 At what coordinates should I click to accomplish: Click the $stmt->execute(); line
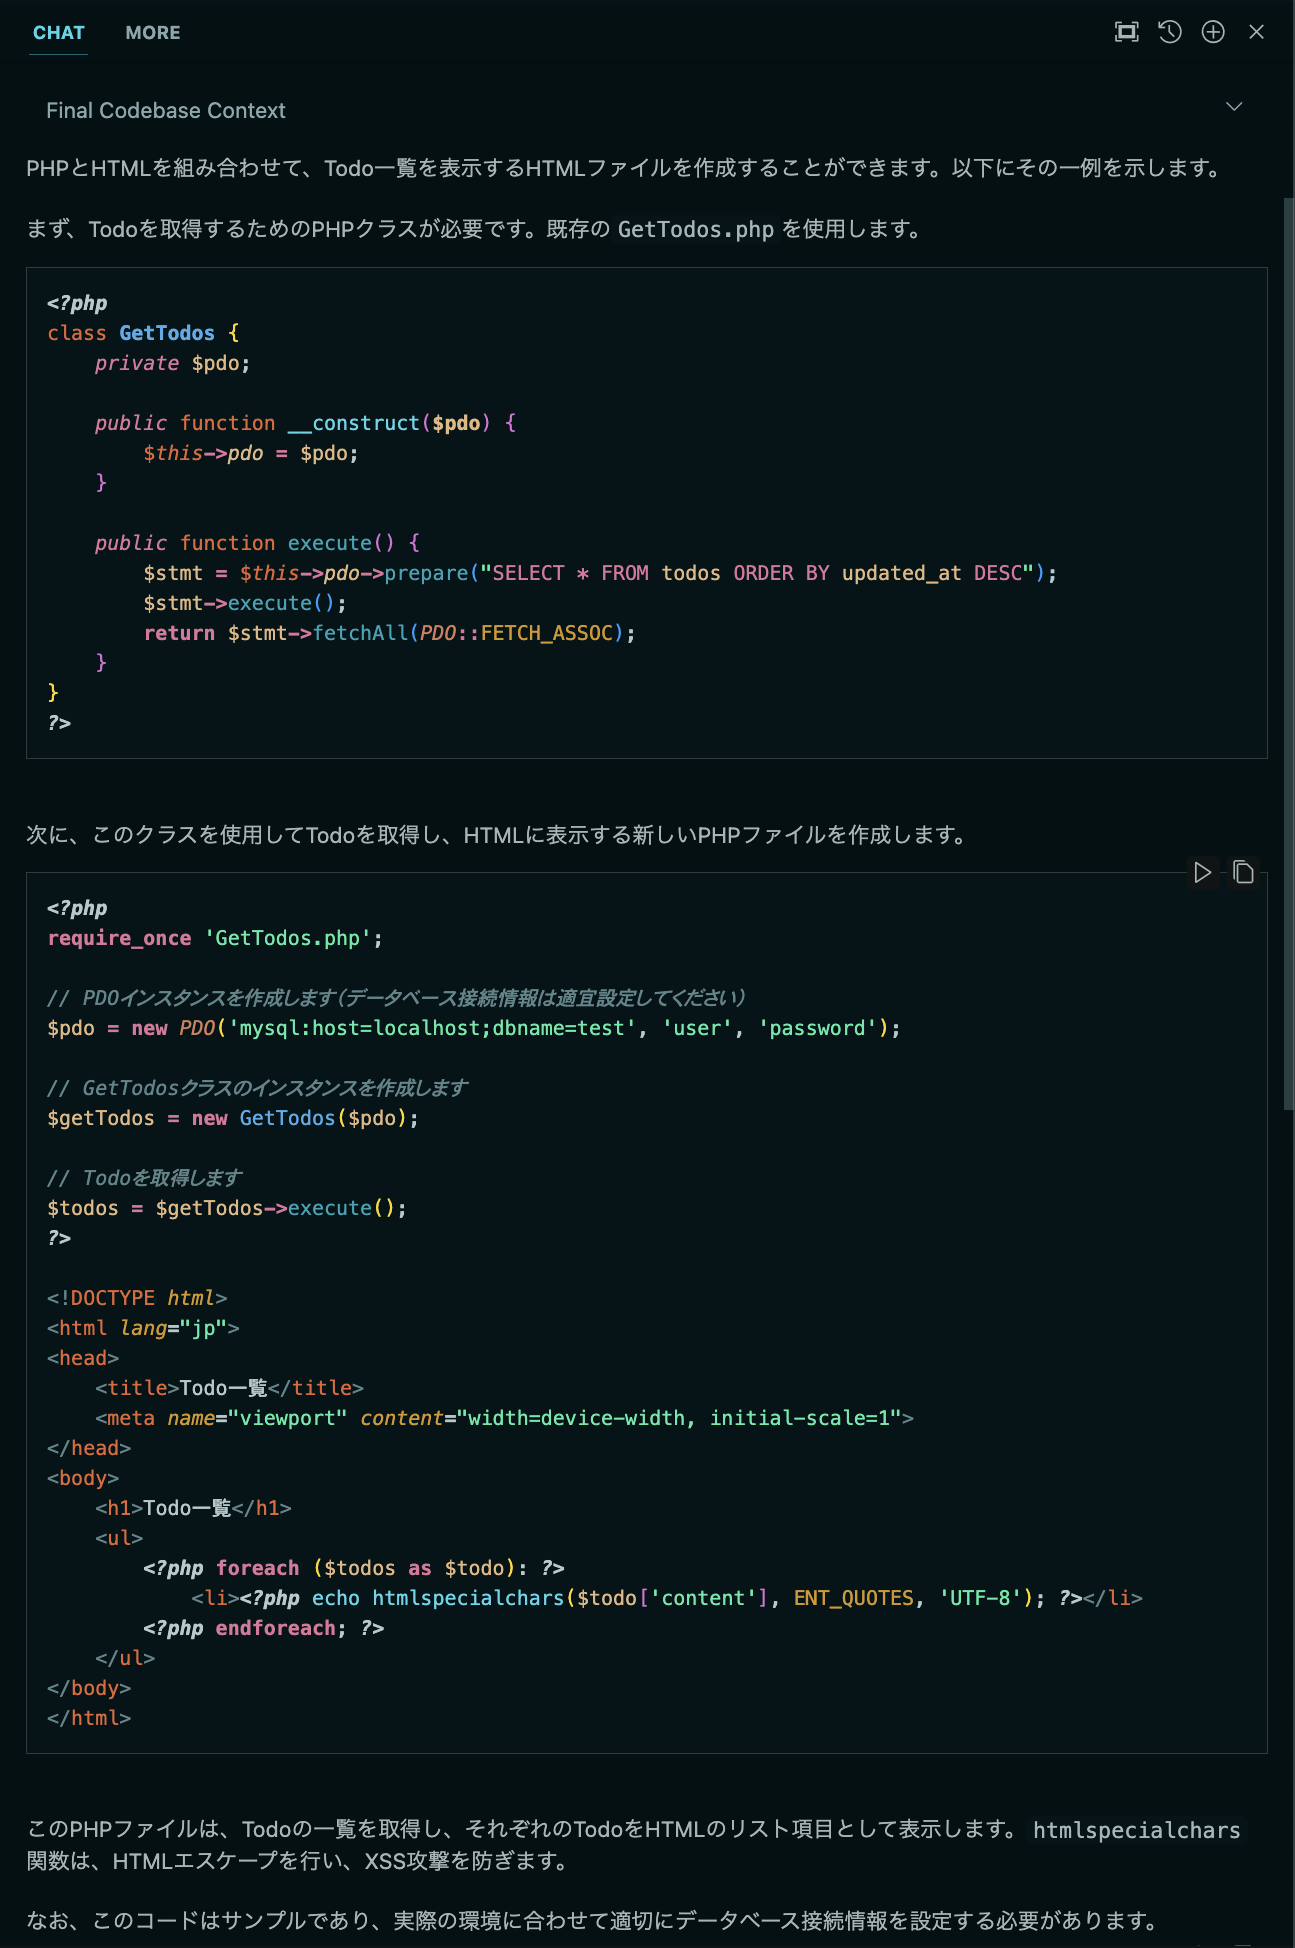tap(245, 603)
